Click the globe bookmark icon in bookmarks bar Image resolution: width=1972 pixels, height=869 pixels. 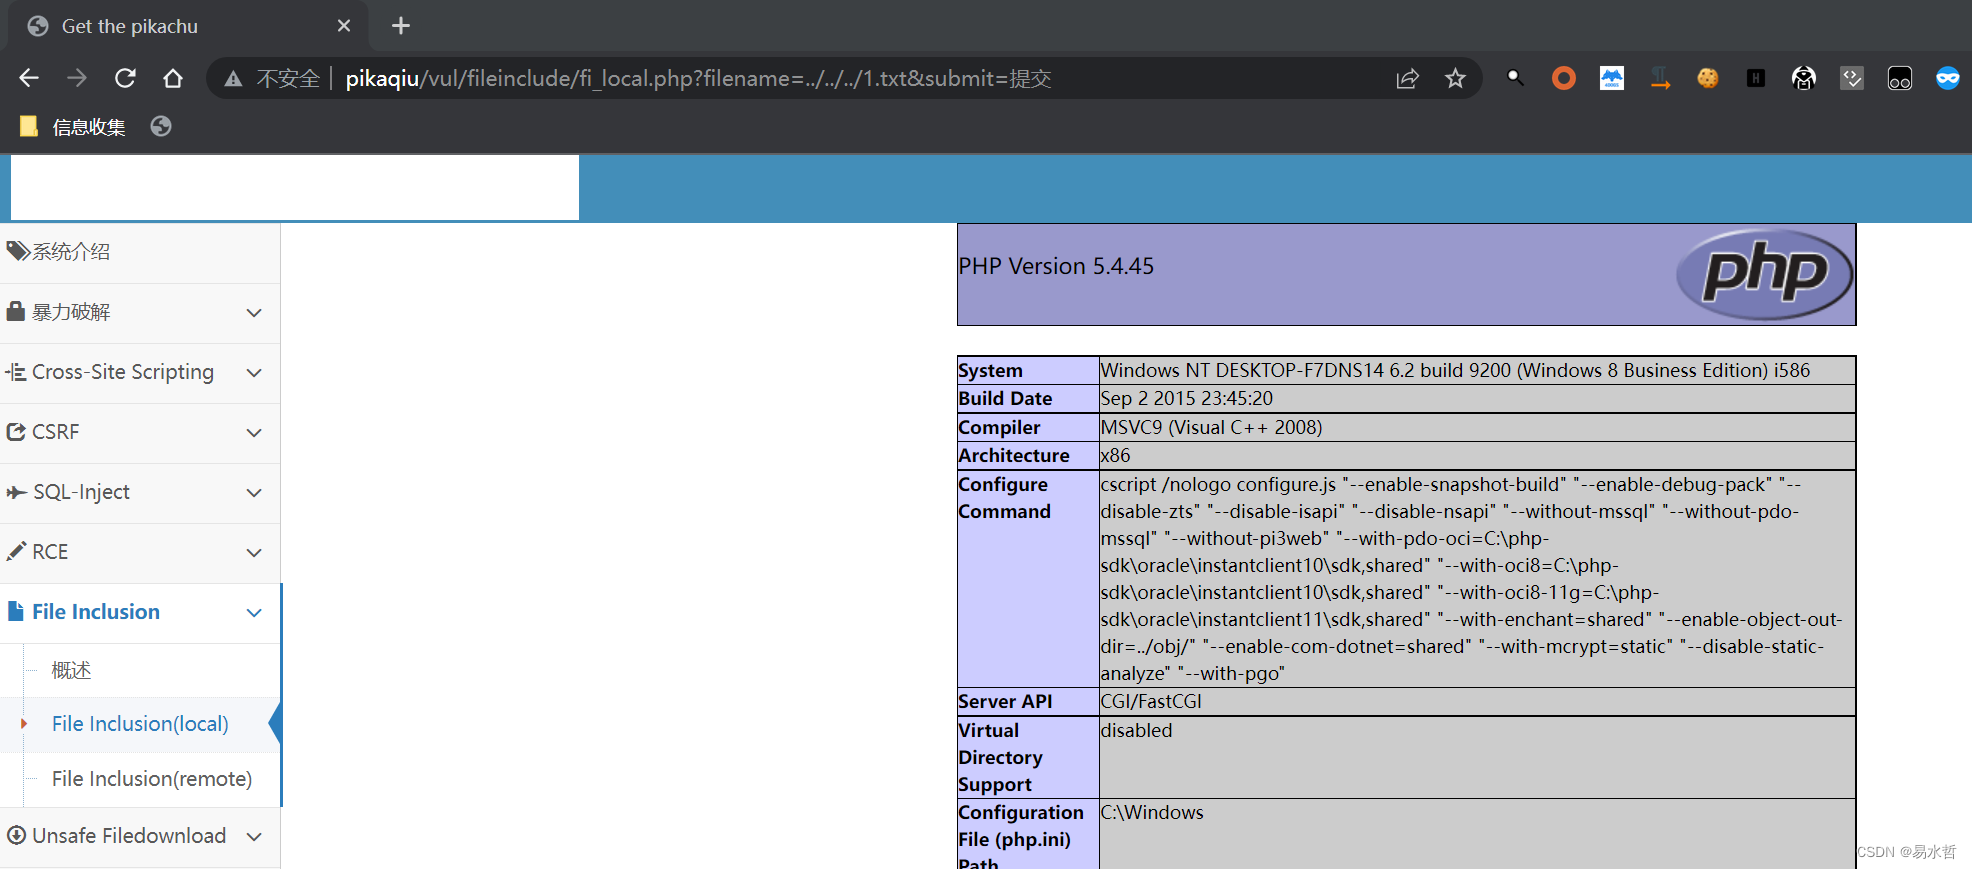pos(161,126)
